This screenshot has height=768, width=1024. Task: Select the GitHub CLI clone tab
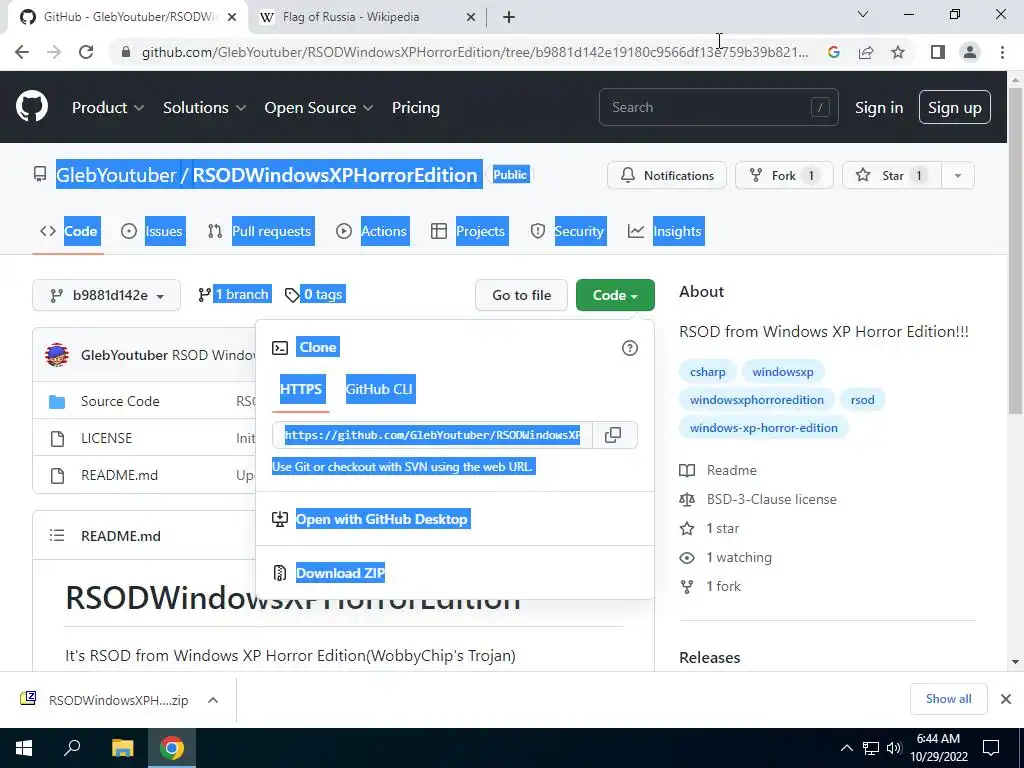pyautogui.click(x=379, y=389)
